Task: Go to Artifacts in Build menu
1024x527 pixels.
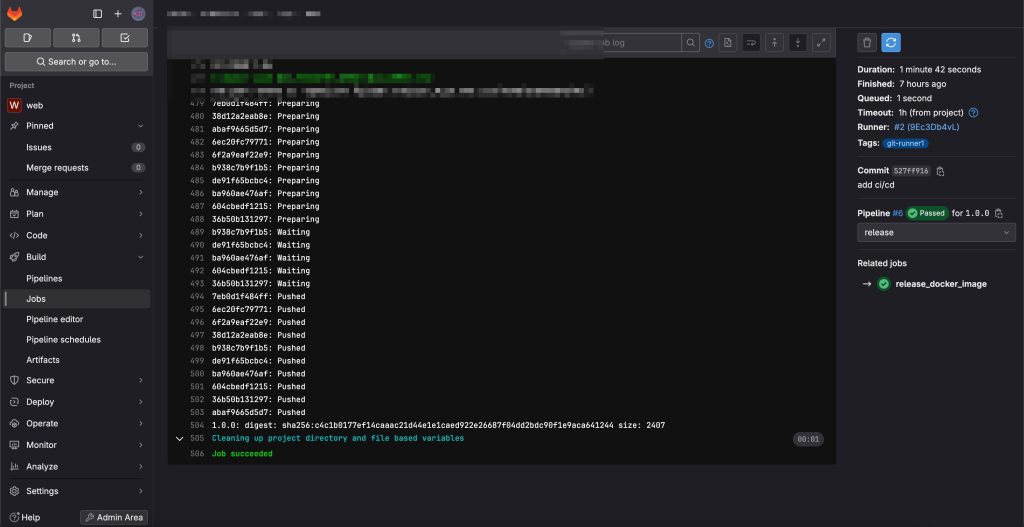Action: point(43,360)
